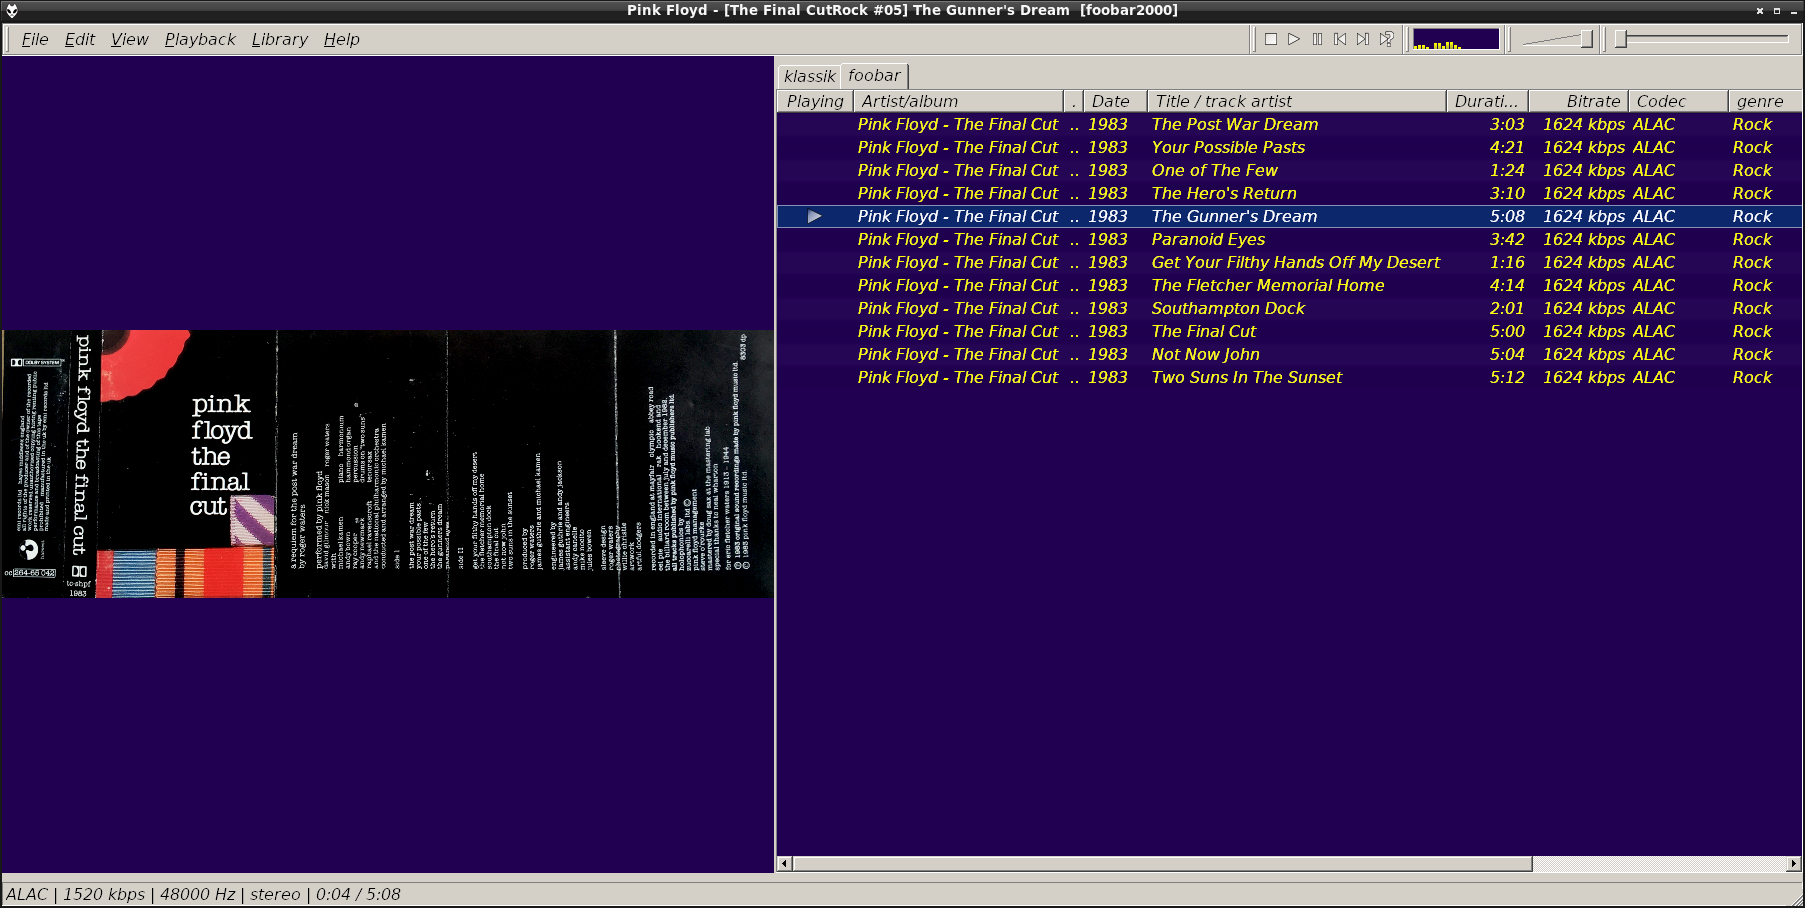Select track Get Your Filthy Hands Off My Desert
Screen dimensions: 1805x908
(1289, 262)
